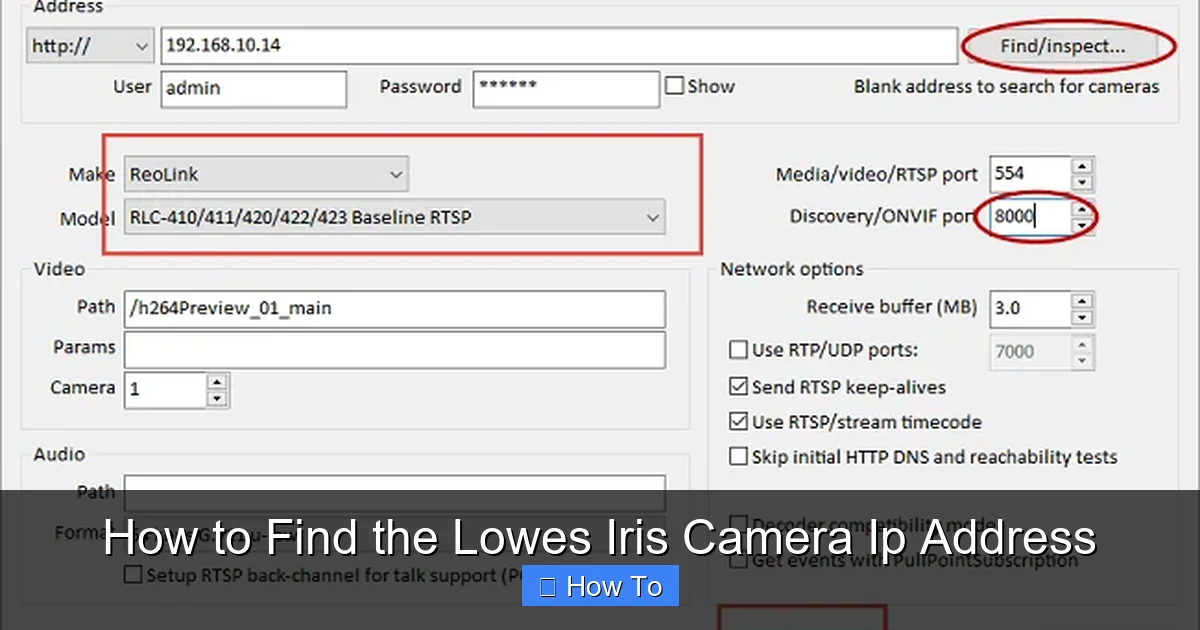Increase the Discovery/ONVIF port value
This screenshot has height=630, width=1200.
[x=1082, y=208]
